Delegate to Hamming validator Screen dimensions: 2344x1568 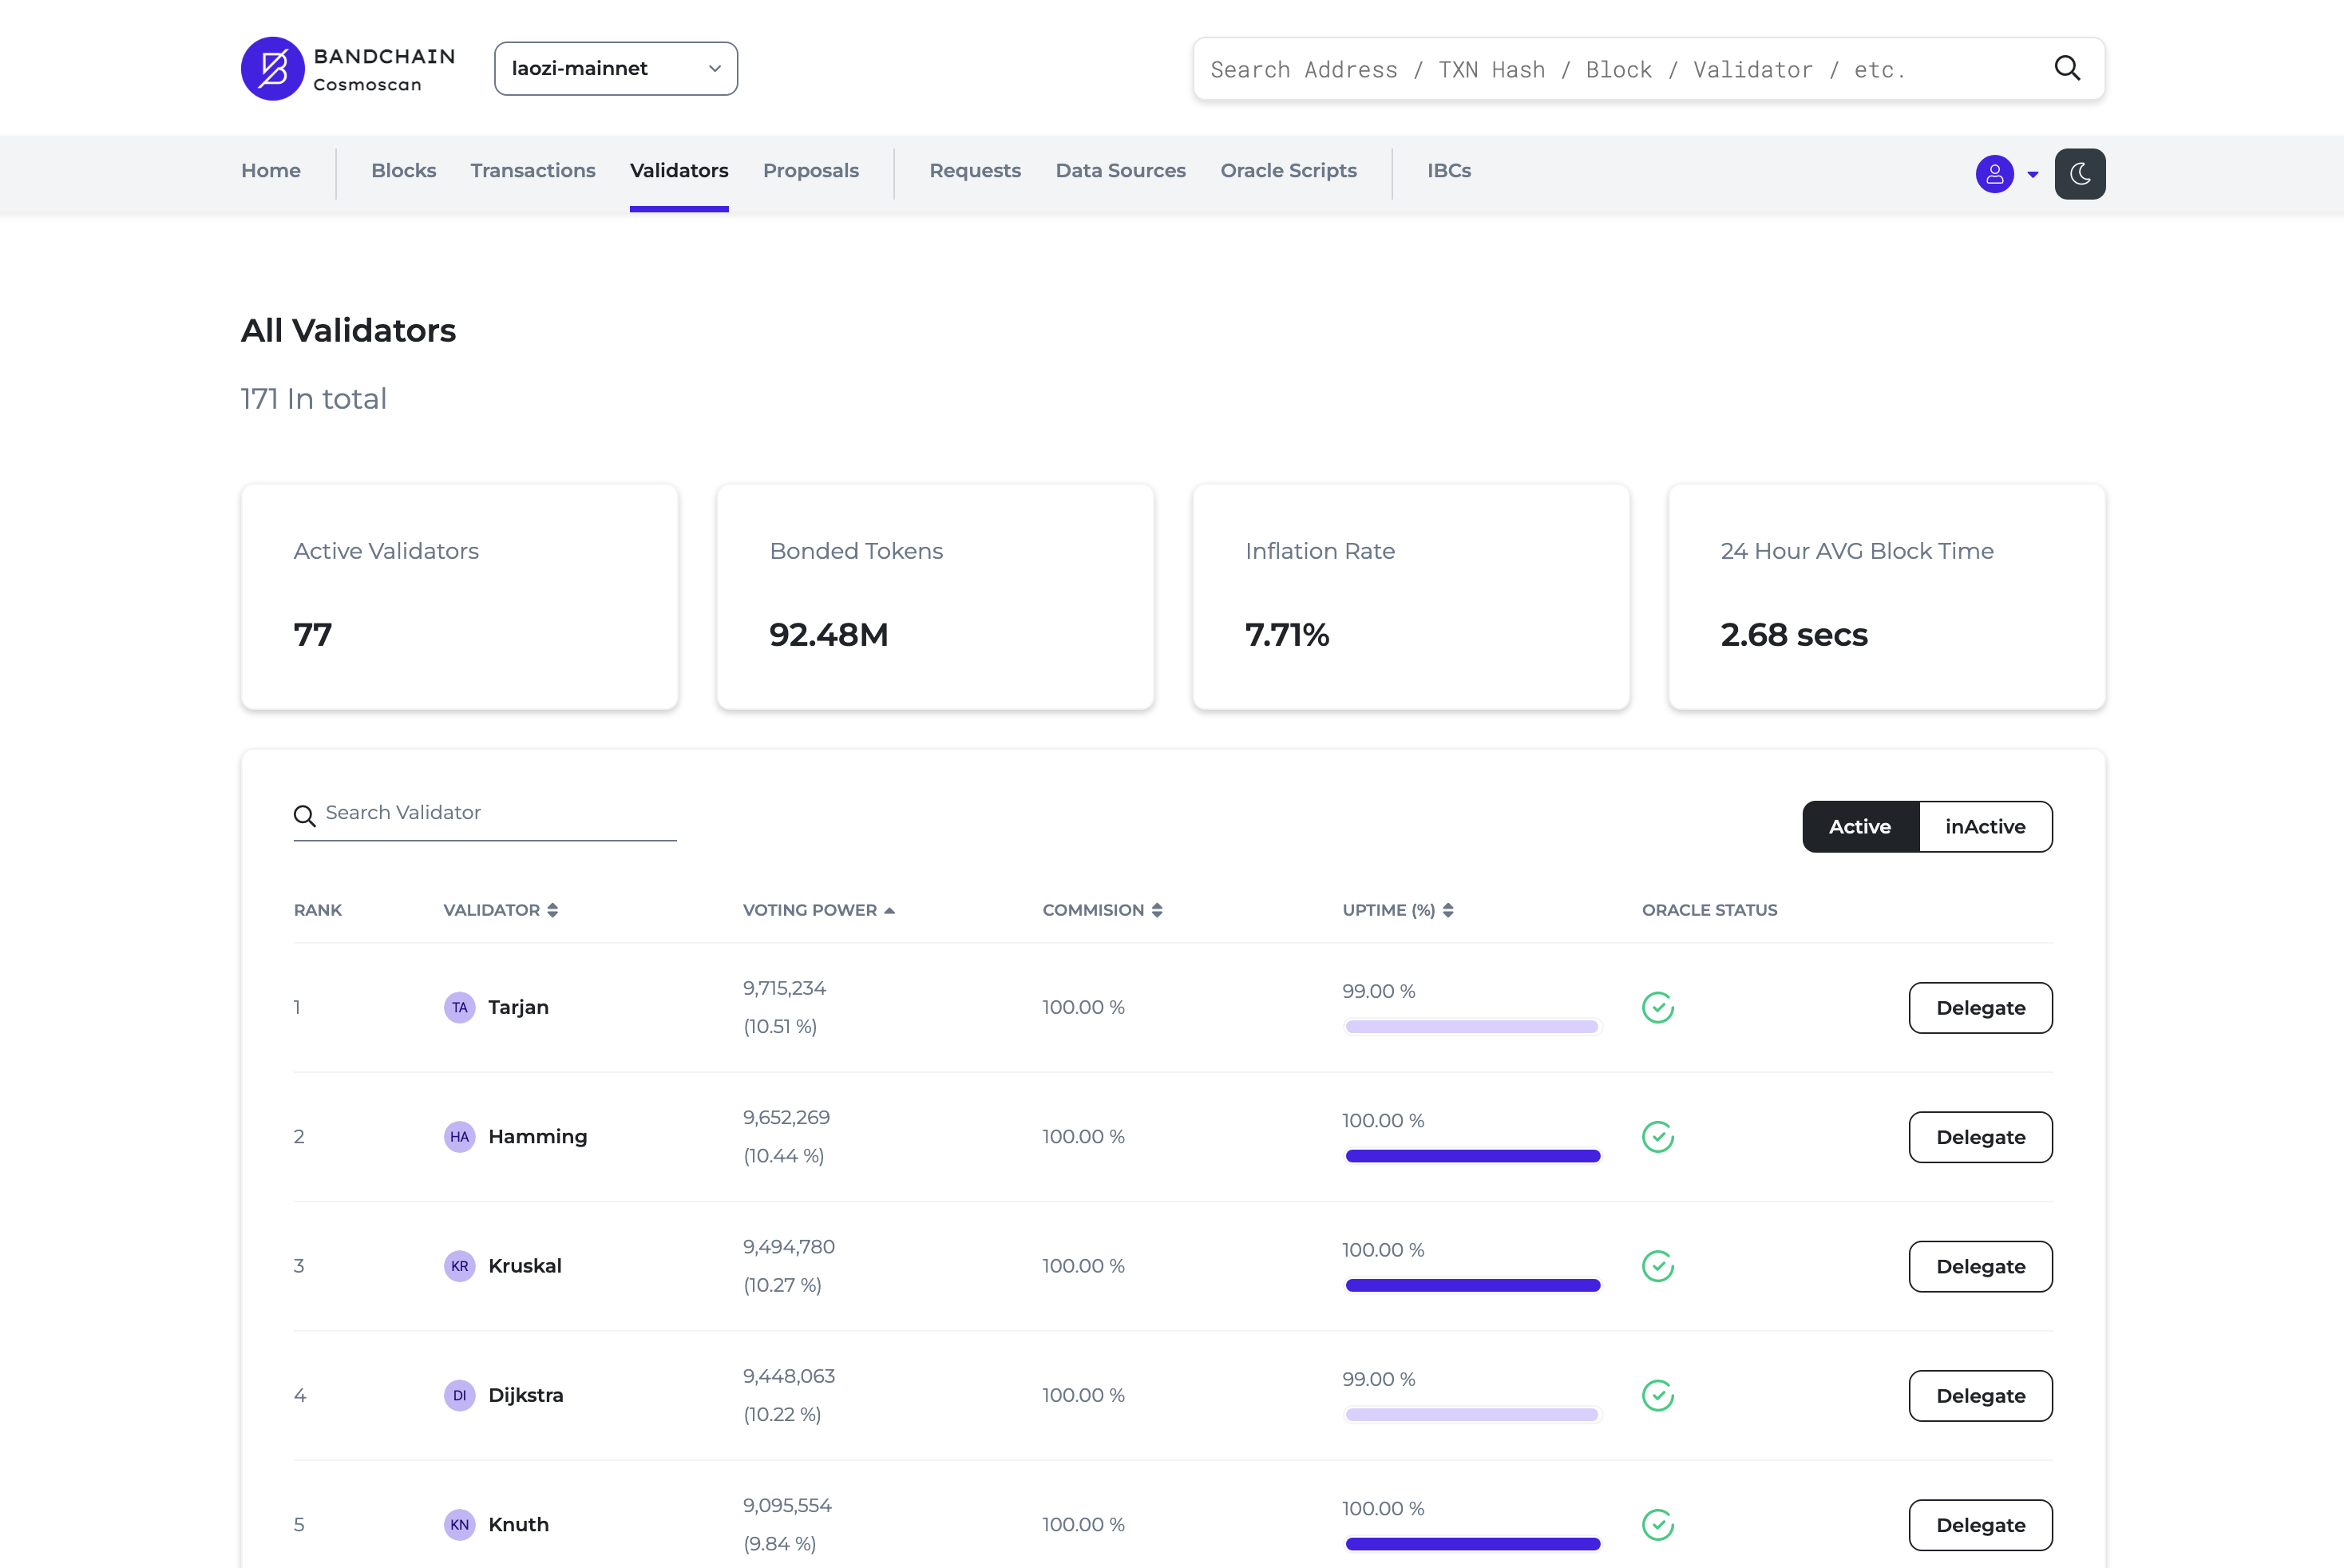(x=1980, y=1137)
